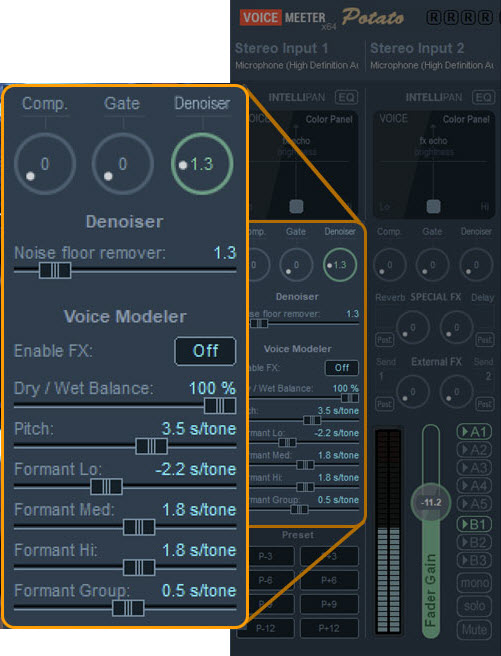Open the EQ for Stereo Input 2

click(483, 97)
